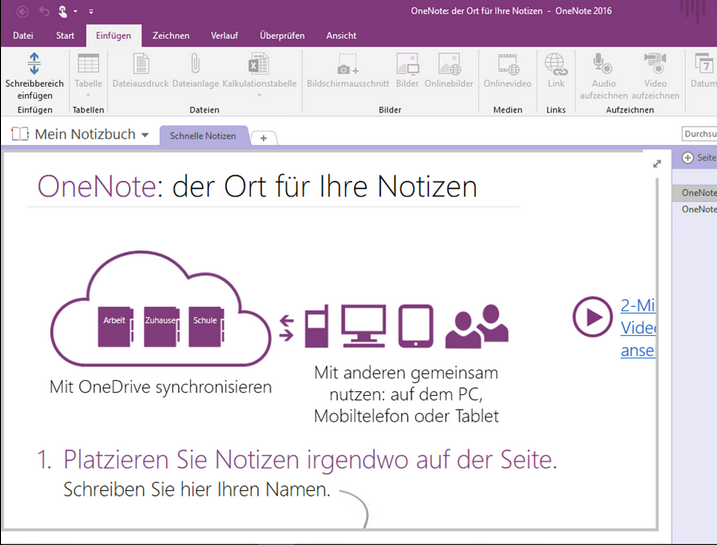Open the Datei menu
717x545 pixels.
[x=23, y=35]
